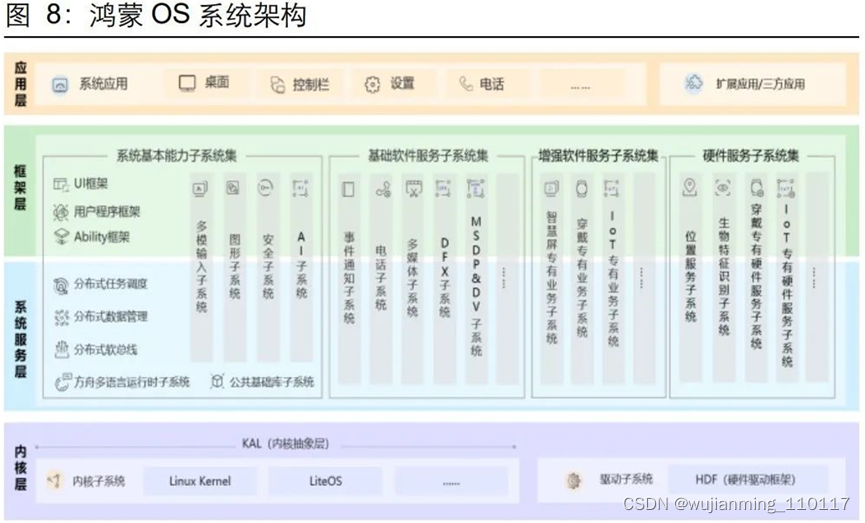The image size is (865, 523).
Task: Click the vertical text 多媒体子系统
Action: pos(413,277)
